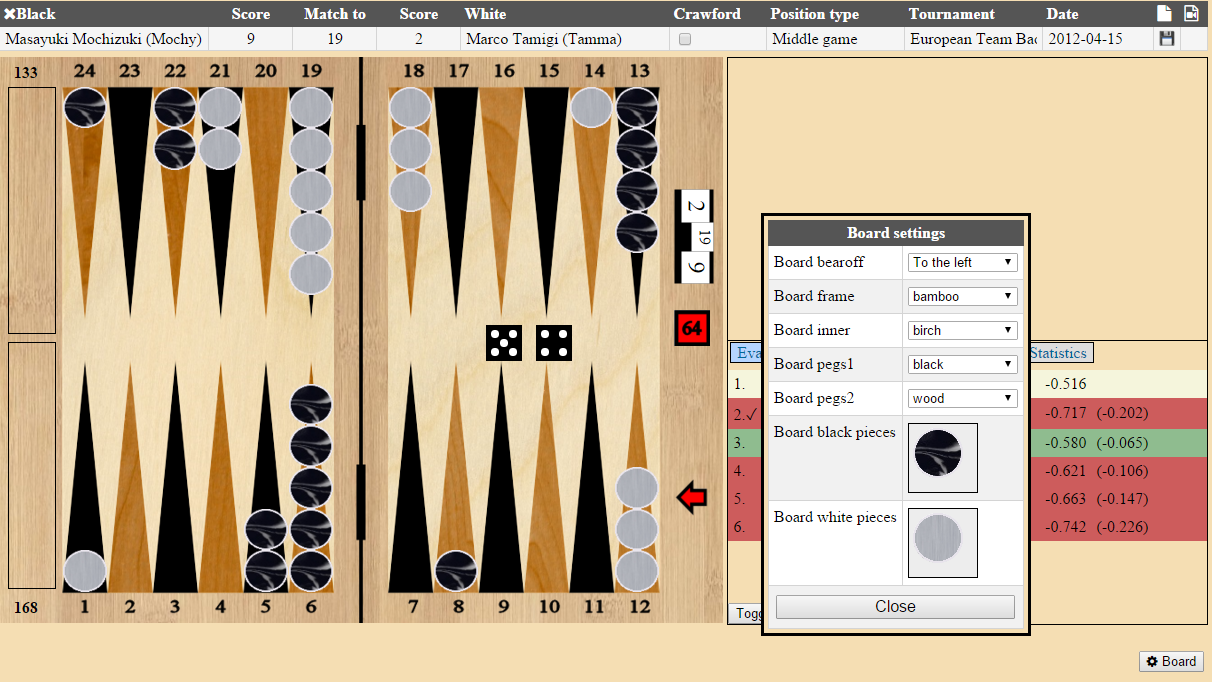Viewport: 1212px width, 682px height.
Task: Click the floppy disk save icon
Action: pyautogui.click(x=1166, y=39)
